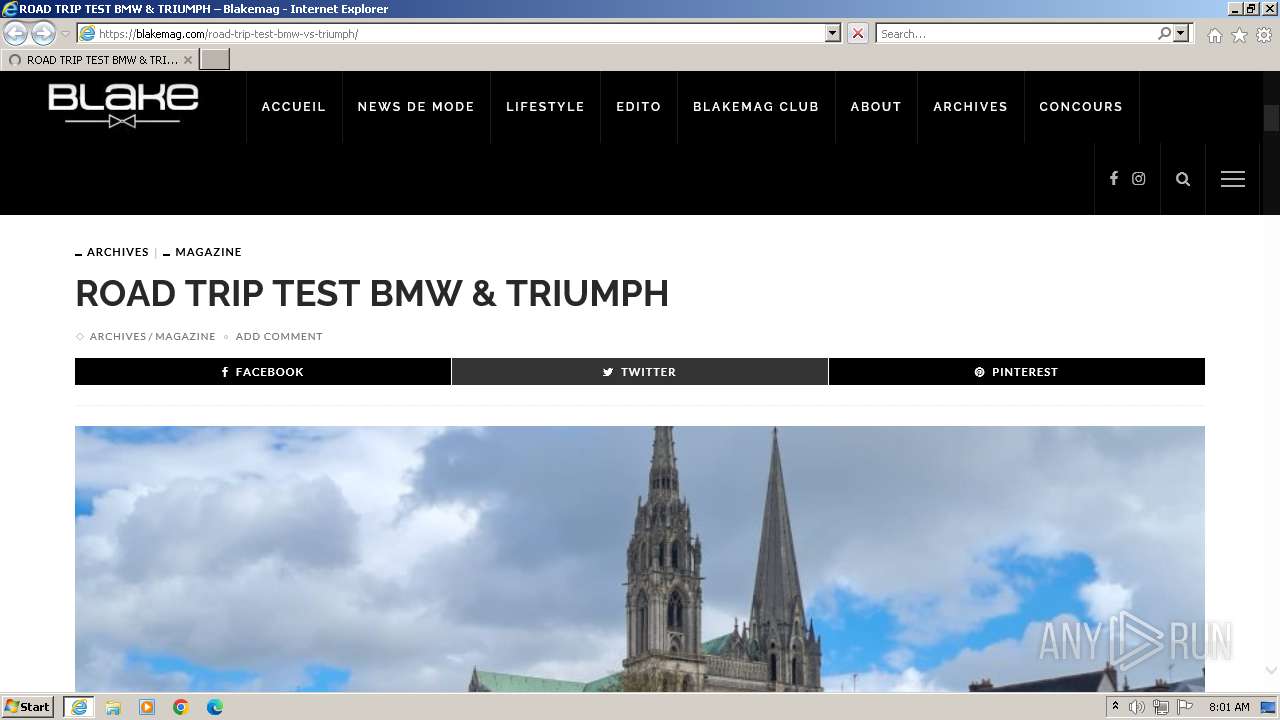Image resolution: width=1280 pixels, height=720 pixels.
Task: Open a new blank tab
Action: (x=214, y=60)
